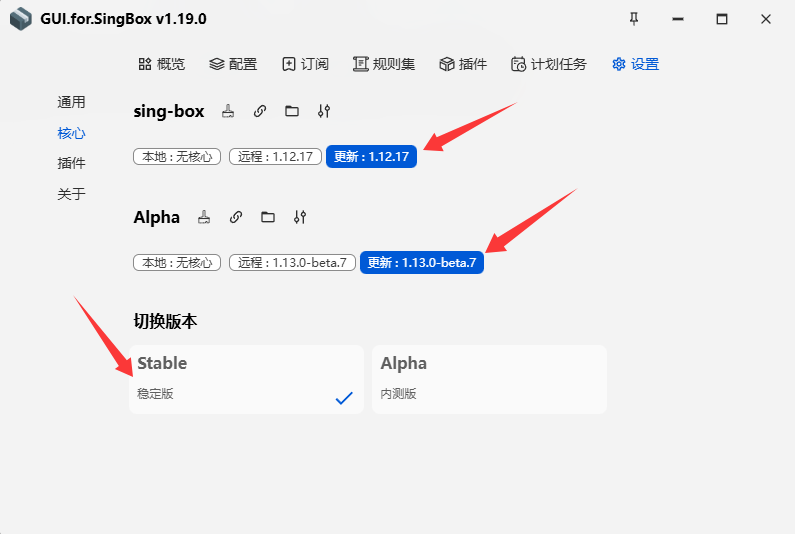795x534 pixels.
Task: Select 核心 in the settings sidebar
Action: coord(71,133)
